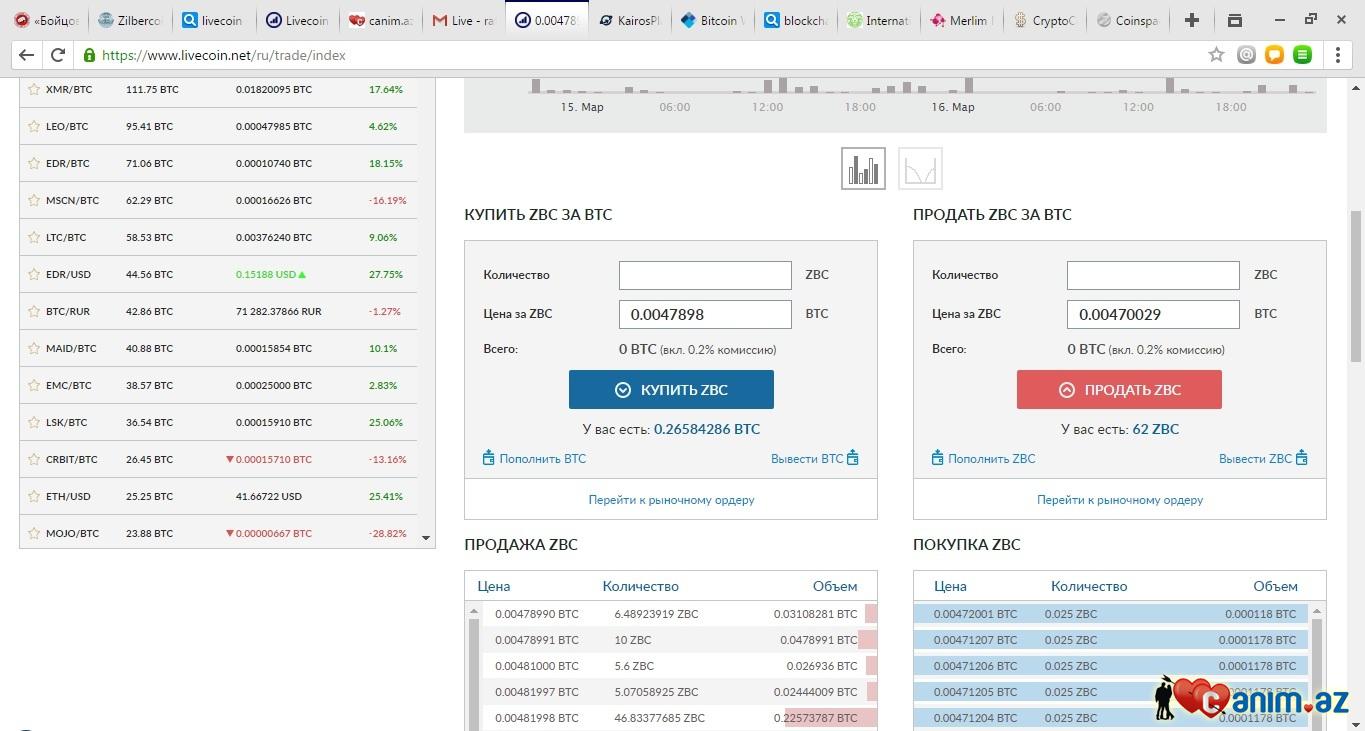Toggle favorite star for LTC/BTC

pyautogui.click(x=34, y=237)
